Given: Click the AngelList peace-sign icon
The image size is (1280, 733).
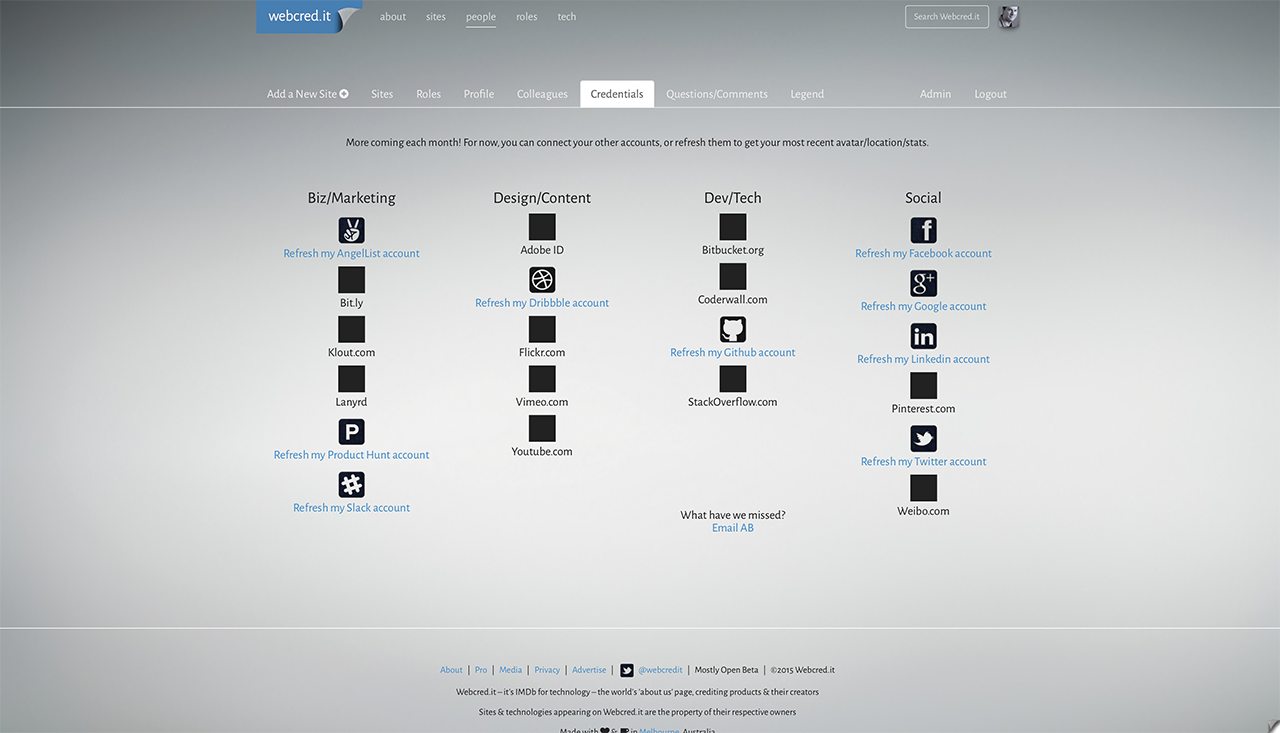Looking at the screenshot, I should pyautogui.click(x=351, y=230).
